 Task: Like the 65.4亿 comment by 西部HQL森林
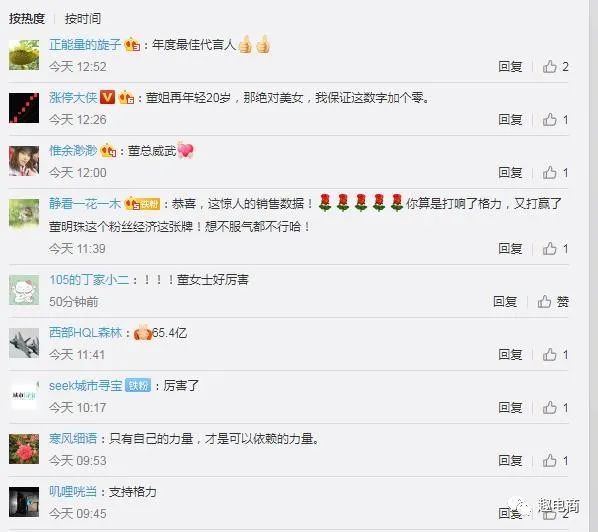click(x=555, y=355)
